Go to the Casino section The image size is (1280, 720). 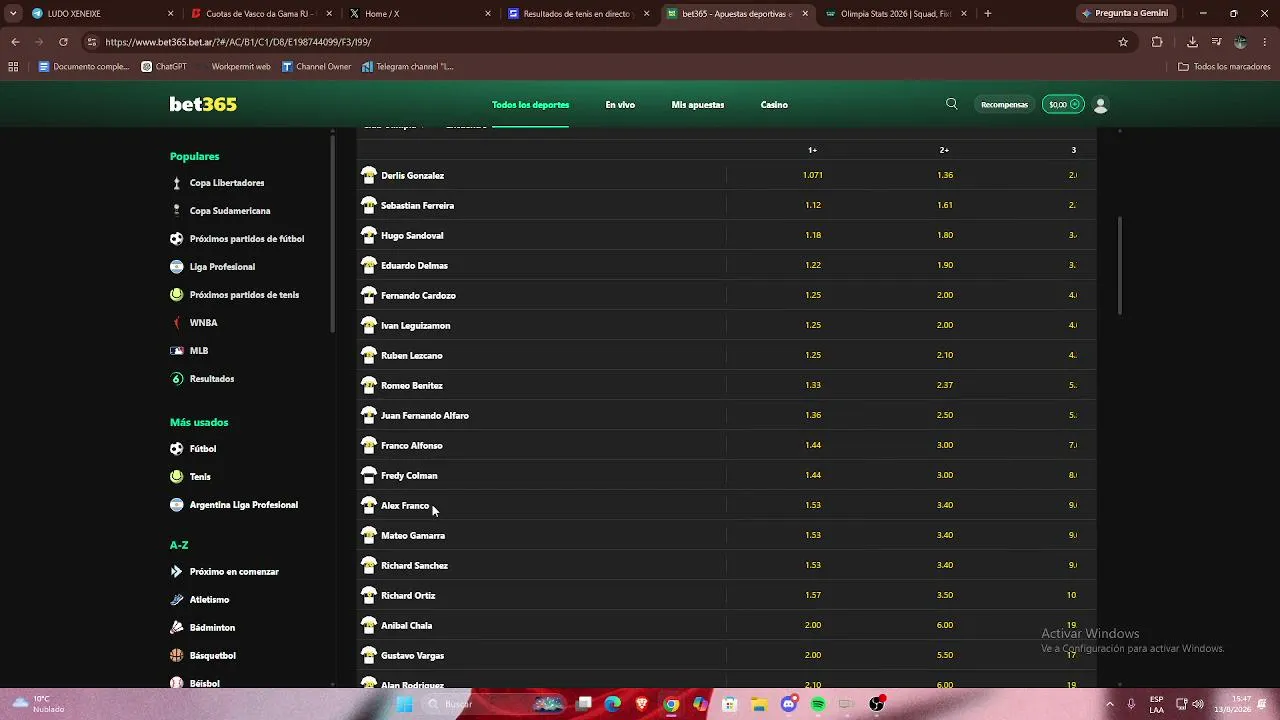[774, 105]
